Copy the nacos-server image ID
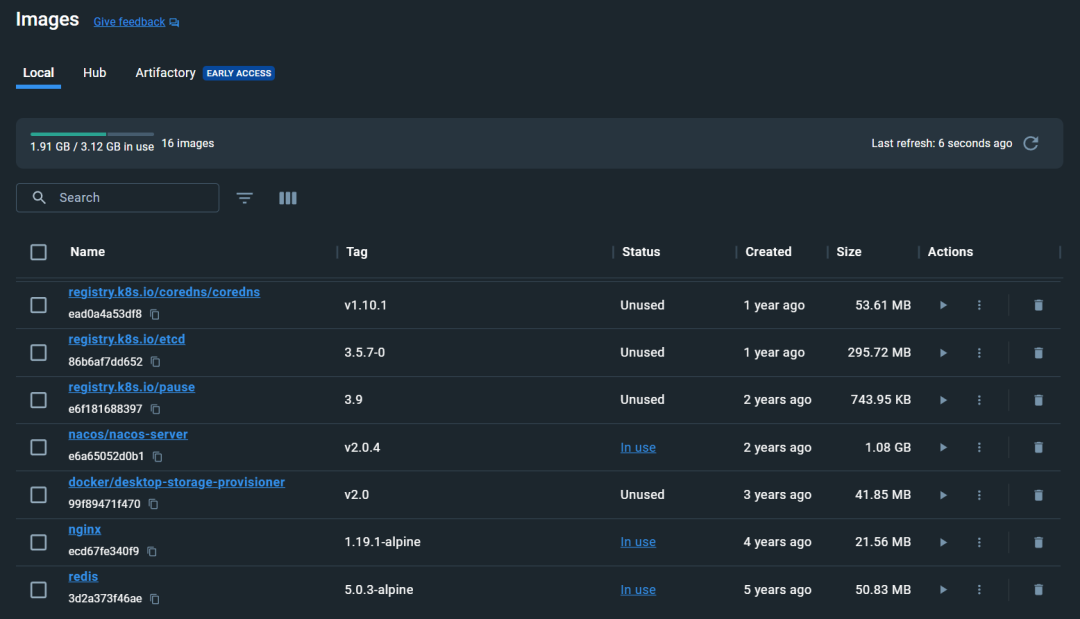 [x=156, y=456]
